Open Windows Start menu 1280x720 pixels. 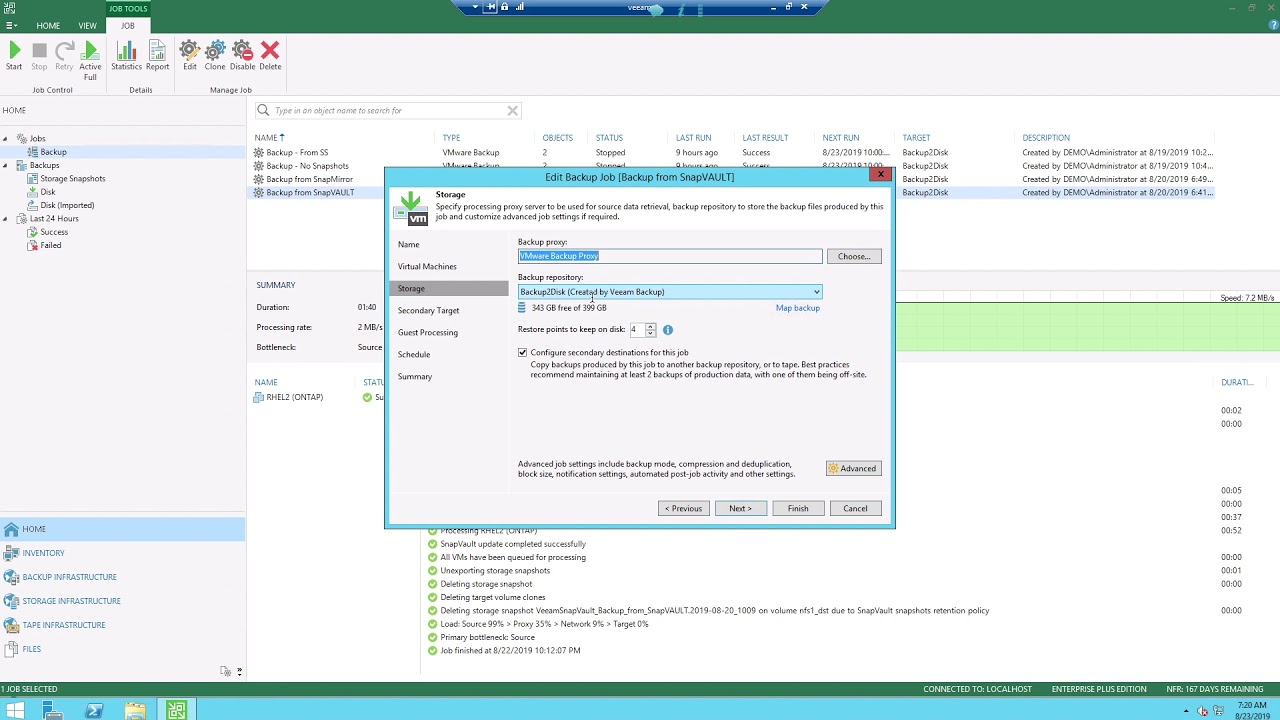[16, 711]
